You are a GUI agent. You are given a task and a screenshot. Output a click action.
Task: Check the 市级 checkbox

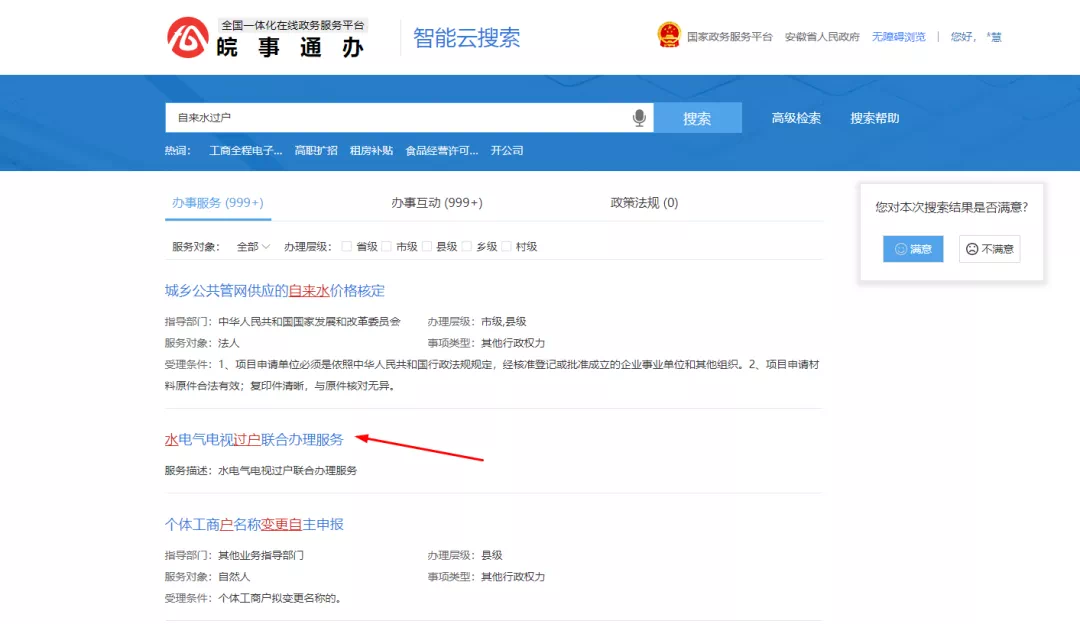pos(387,246)
